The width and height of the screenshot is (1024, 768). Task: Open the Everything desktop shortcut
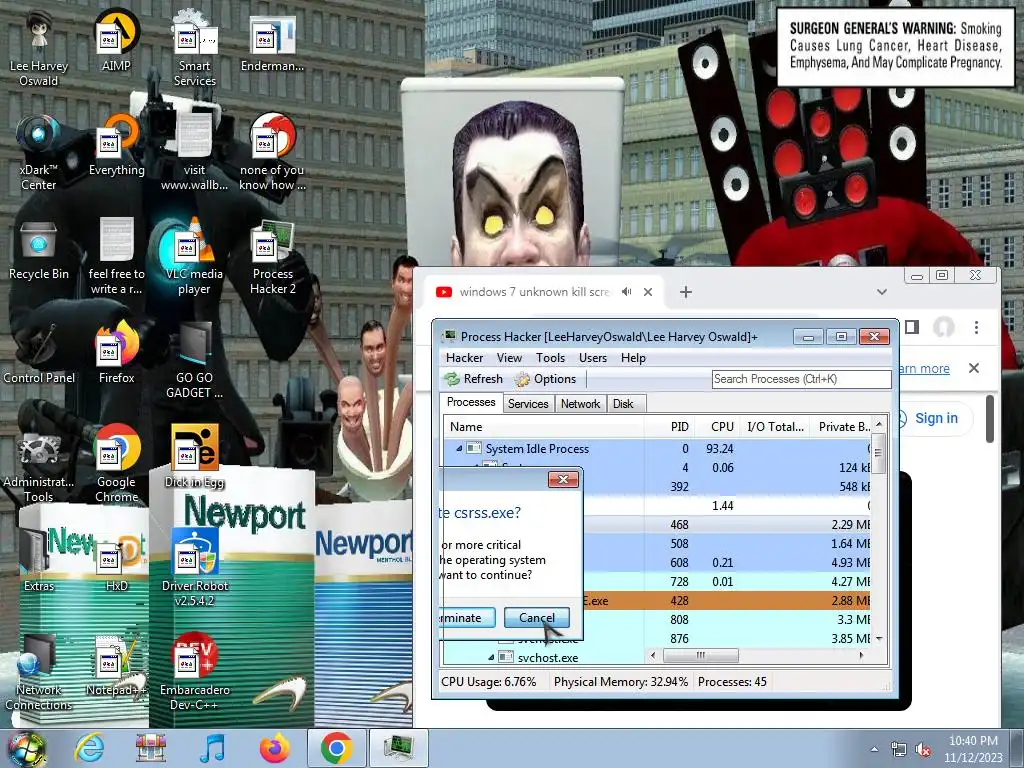[116, 146]
